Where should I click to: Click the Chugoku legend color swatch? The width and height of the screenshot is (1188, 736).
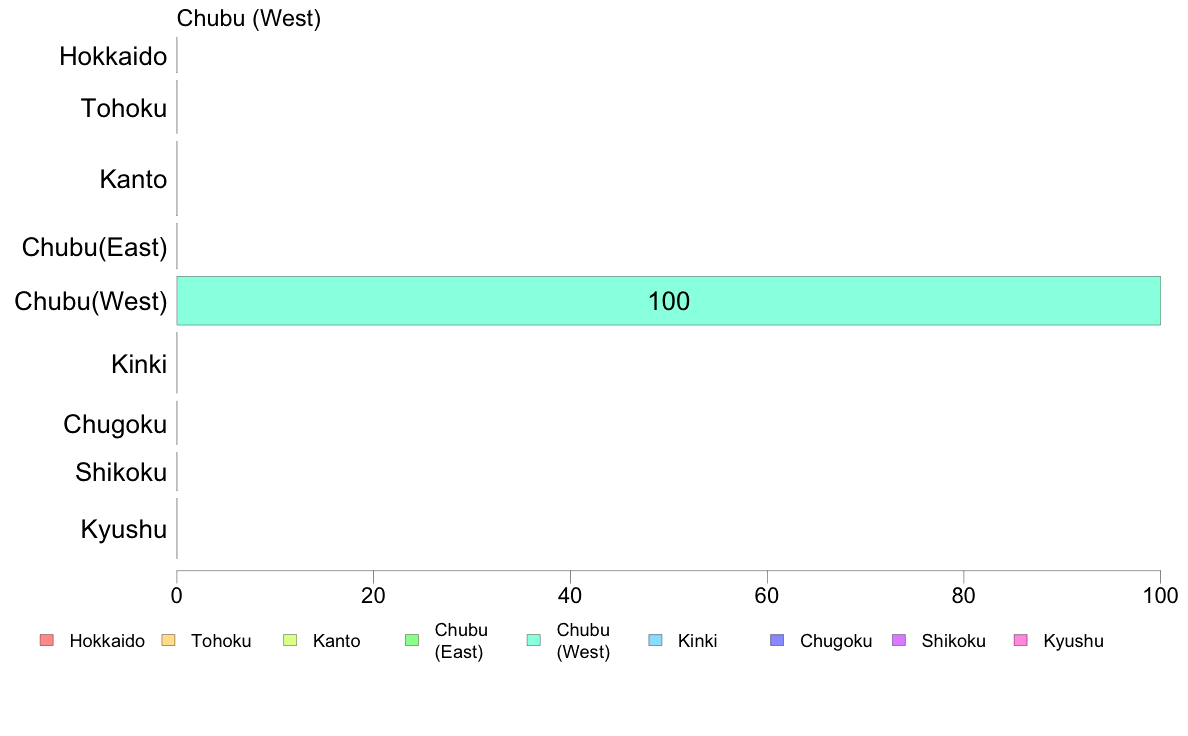777,640
